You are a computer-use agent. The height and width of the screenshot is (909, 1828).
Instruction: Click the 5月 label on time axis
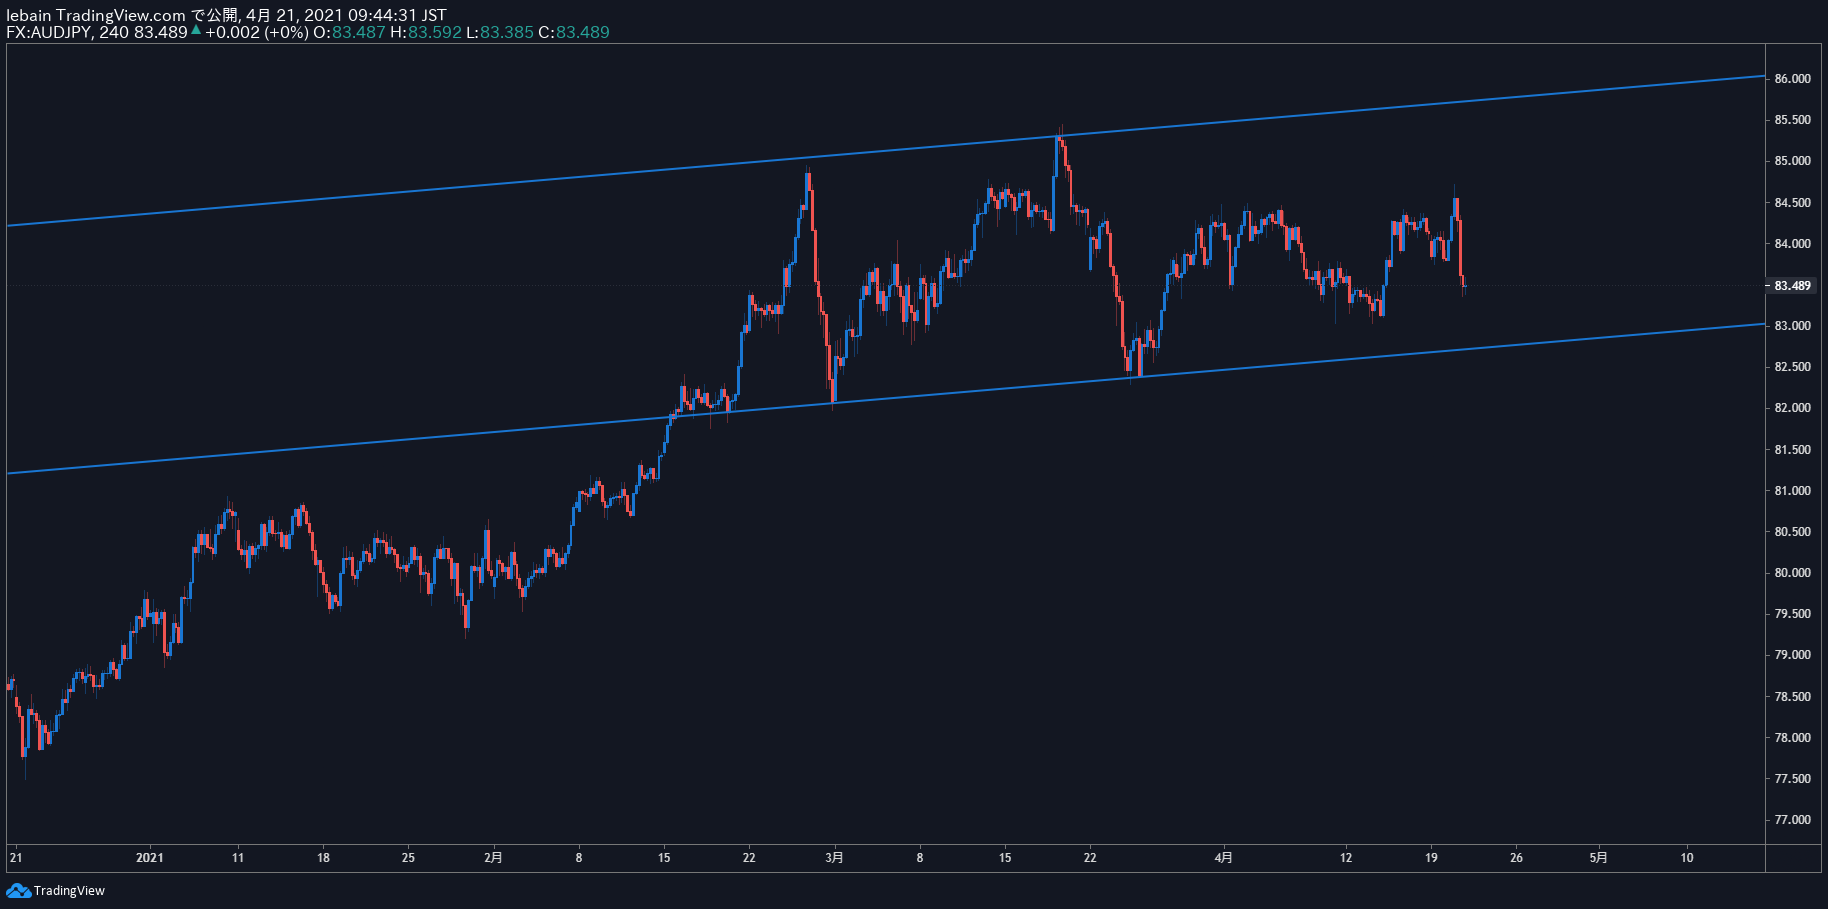point(1598,857)
